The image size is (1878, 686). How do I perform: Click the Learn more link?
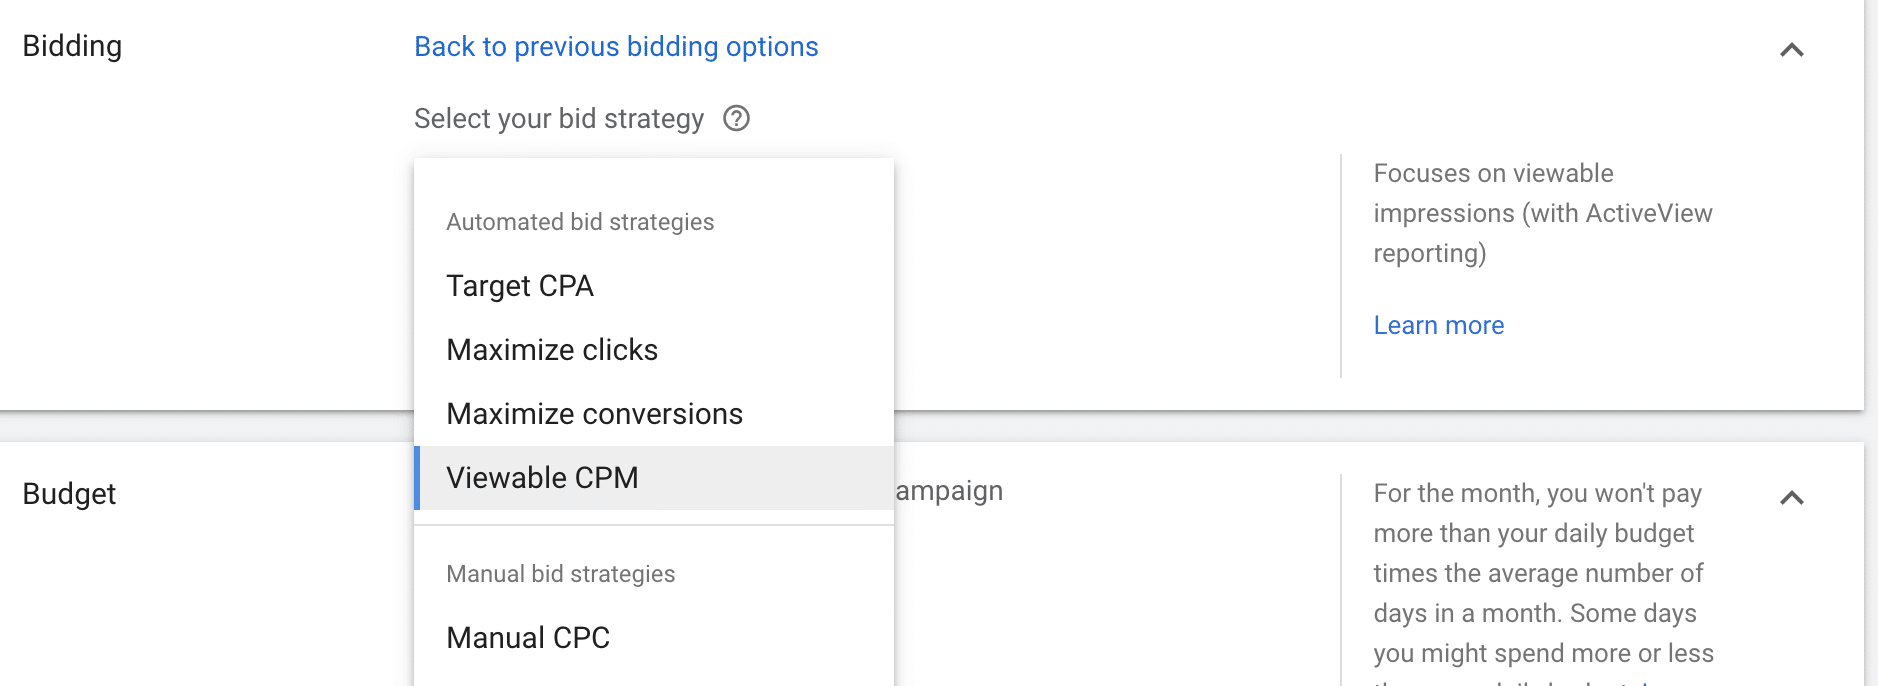point(1438,325)
